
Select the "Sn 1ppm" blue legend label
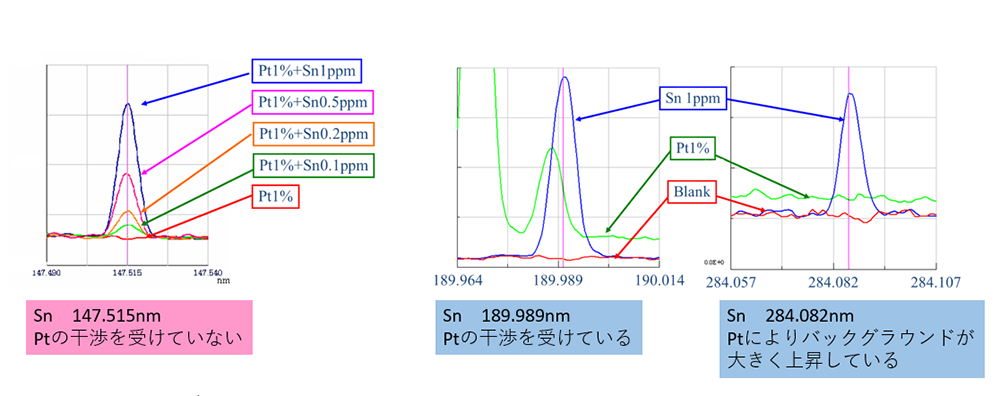(x=693, y=99)
